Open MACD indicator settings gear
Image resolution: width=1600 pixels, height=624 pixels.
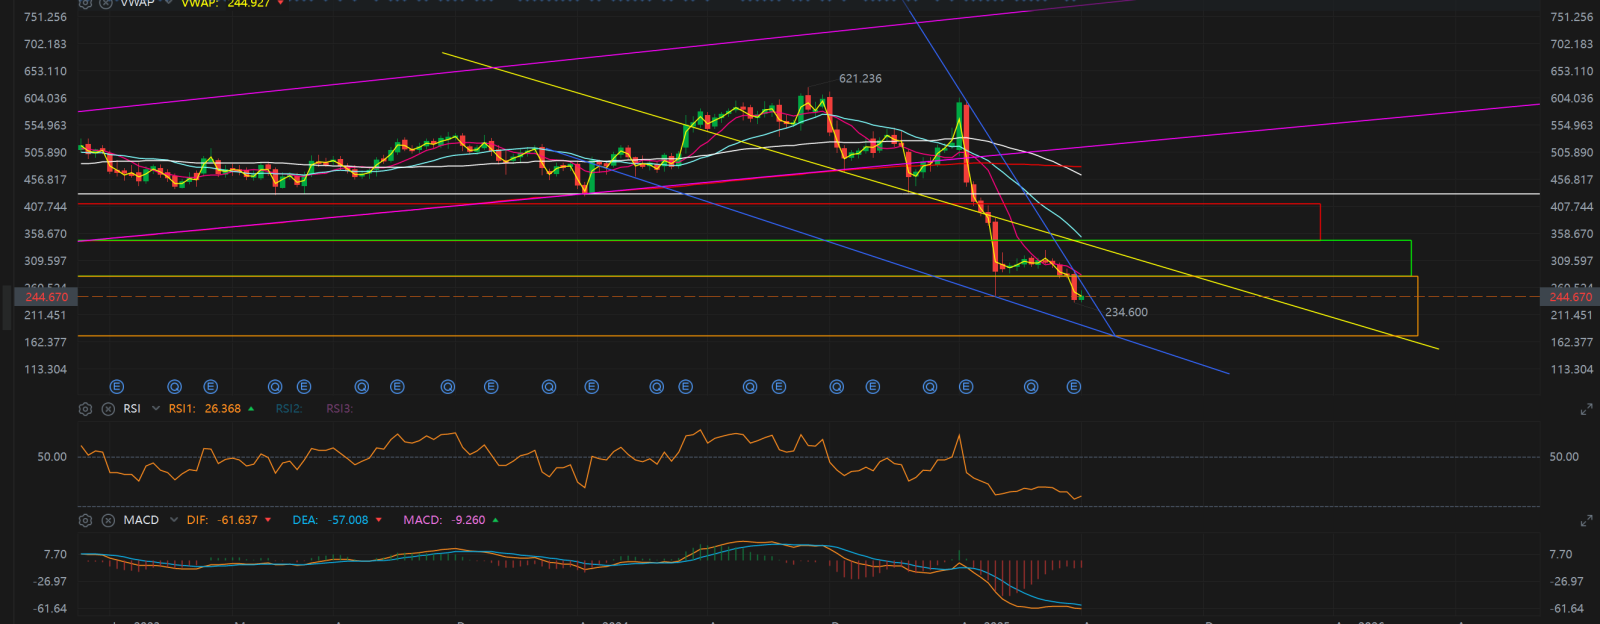pos(85,520)
